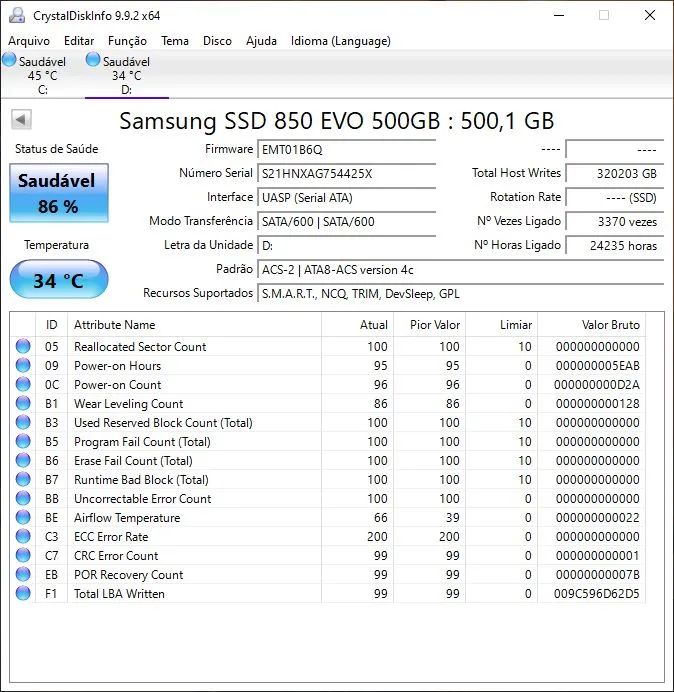Open the Tema menu

click(175, 41)
